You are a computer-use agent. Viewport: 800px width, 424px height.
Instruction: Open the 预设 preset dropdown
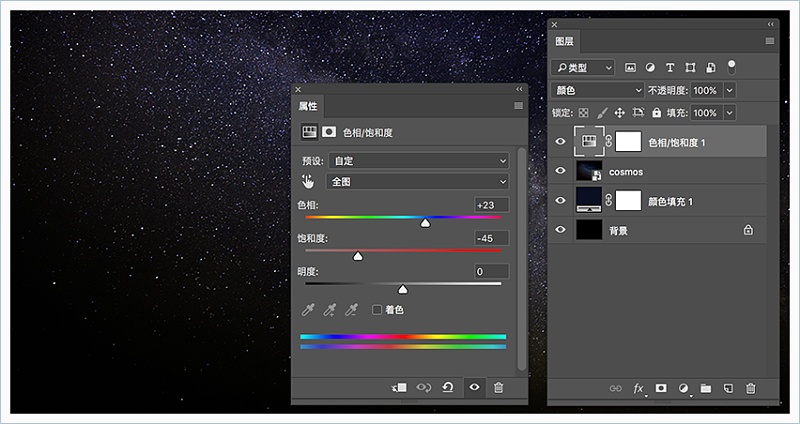(418, 160)
